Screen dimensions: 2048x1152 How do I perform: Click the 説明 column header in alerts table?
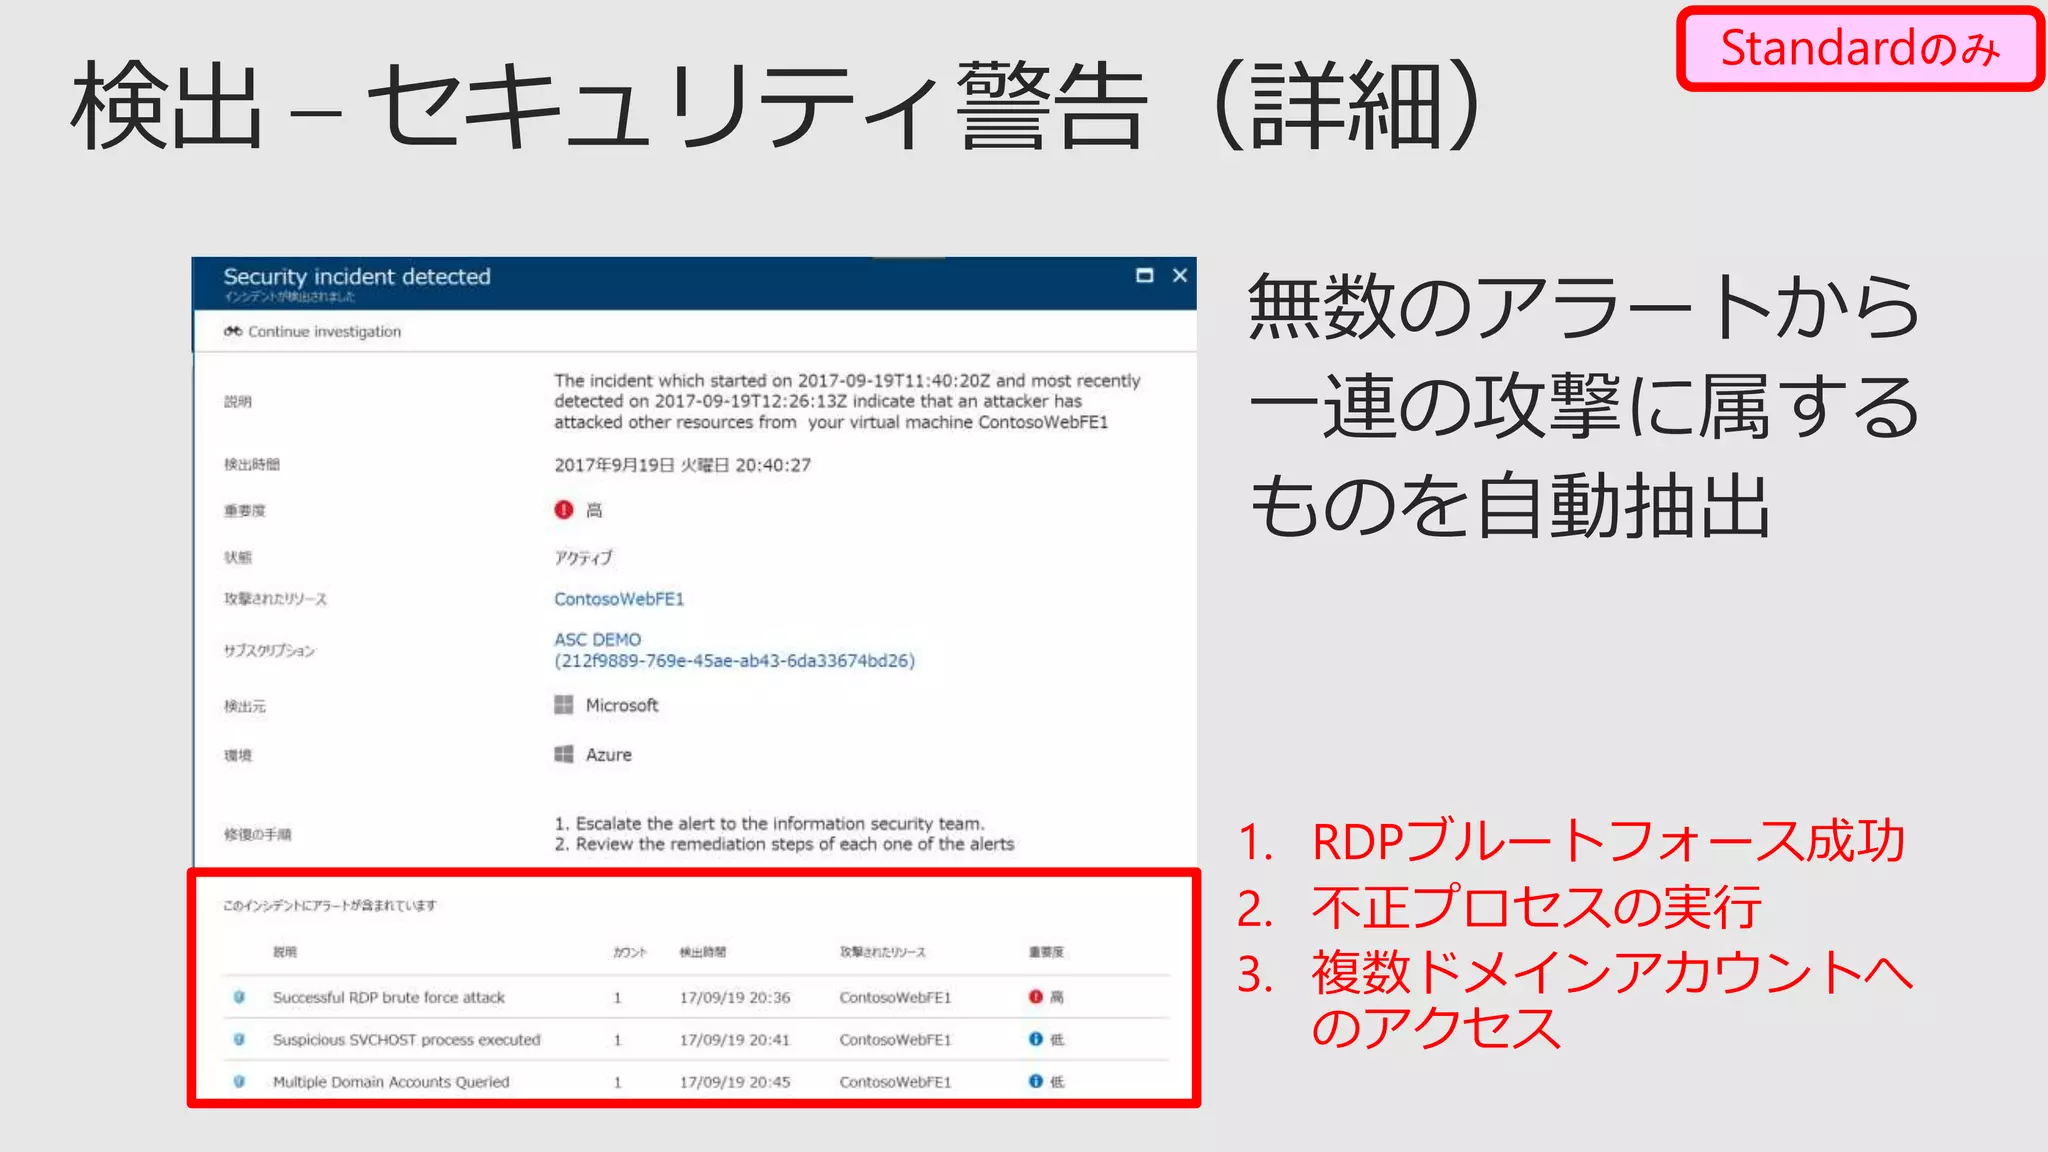click(x=285, y=952)
